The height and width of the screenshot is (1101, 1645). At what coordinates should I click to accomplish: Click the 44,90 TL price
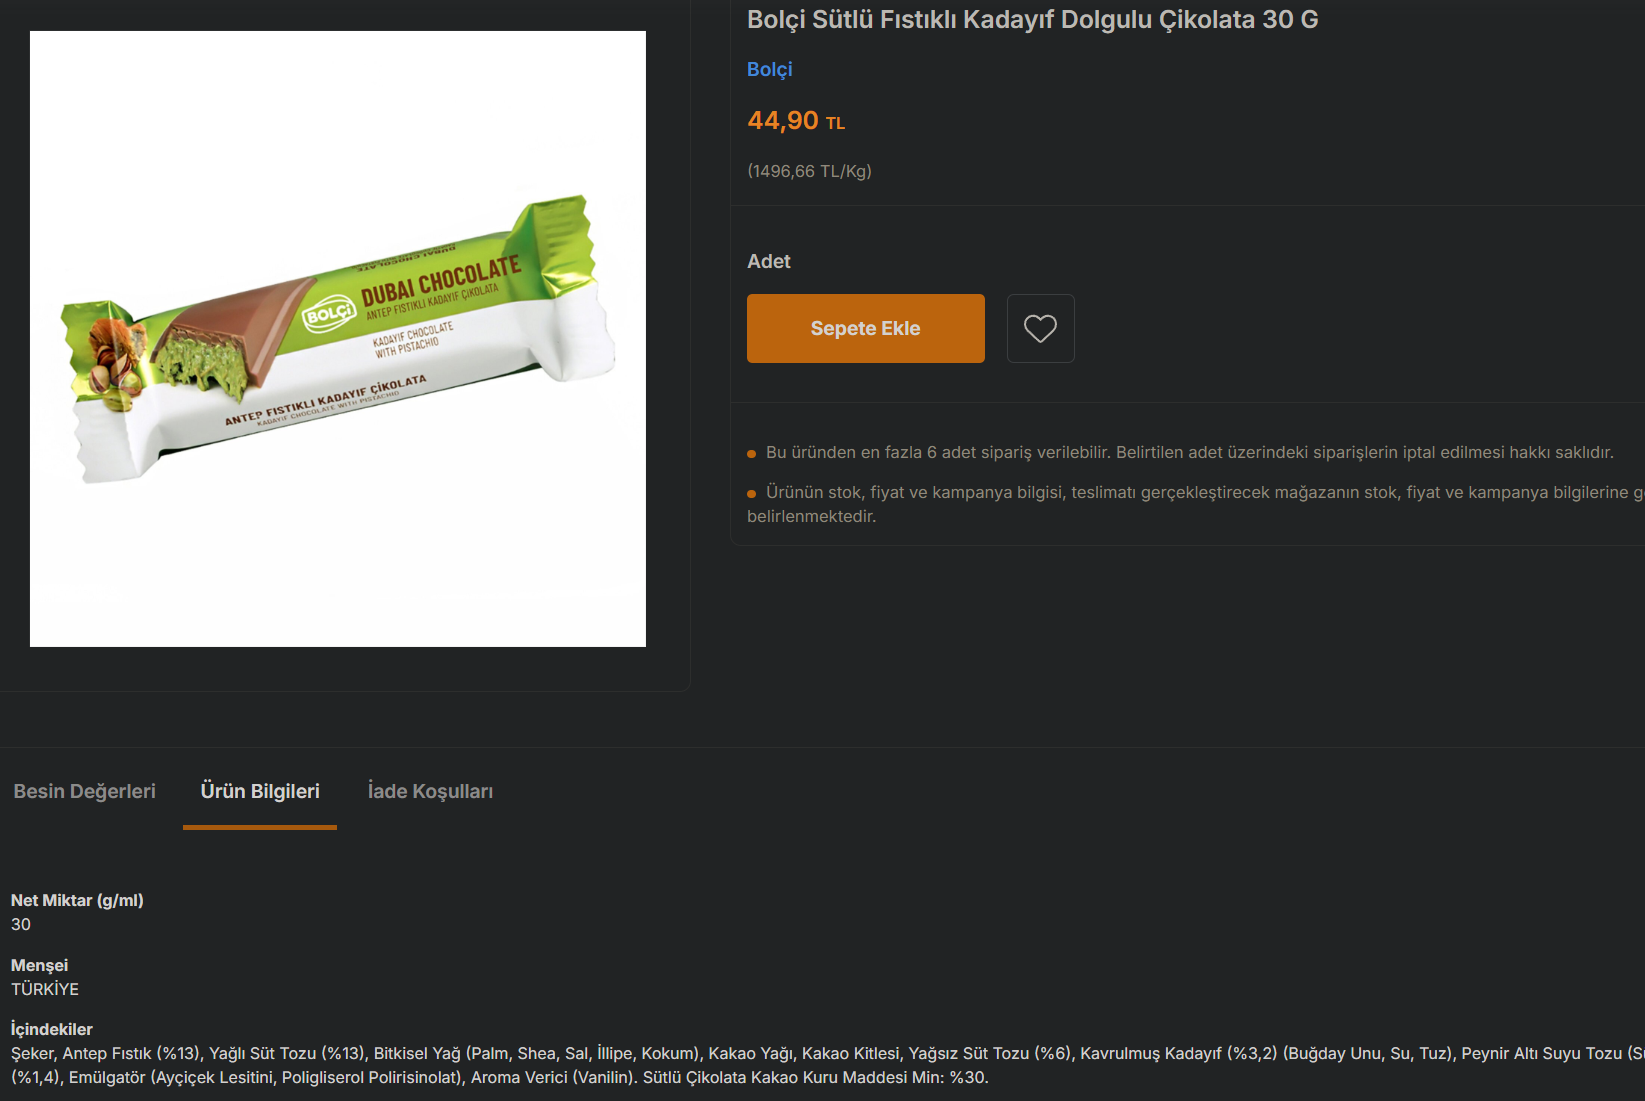796,121
